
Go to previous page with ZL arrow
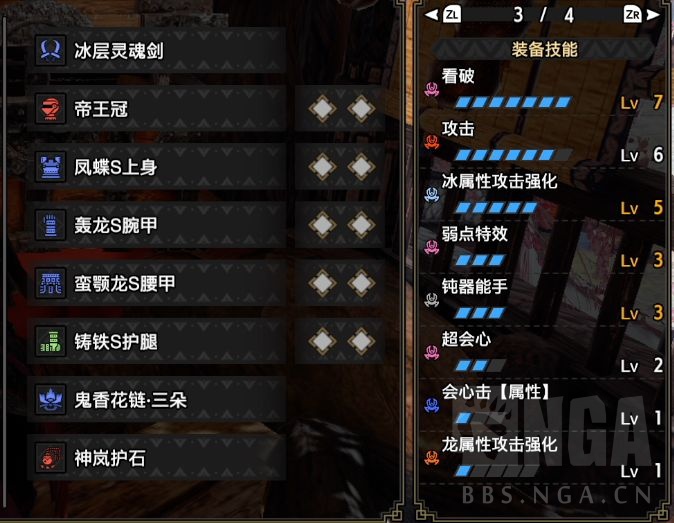point(443,15)
